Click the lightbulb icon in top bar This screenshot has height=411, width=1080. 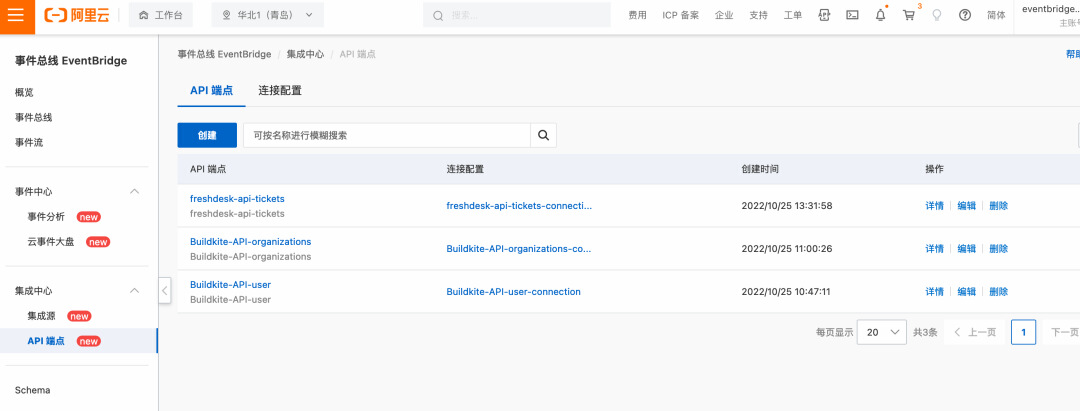(937, 15)
